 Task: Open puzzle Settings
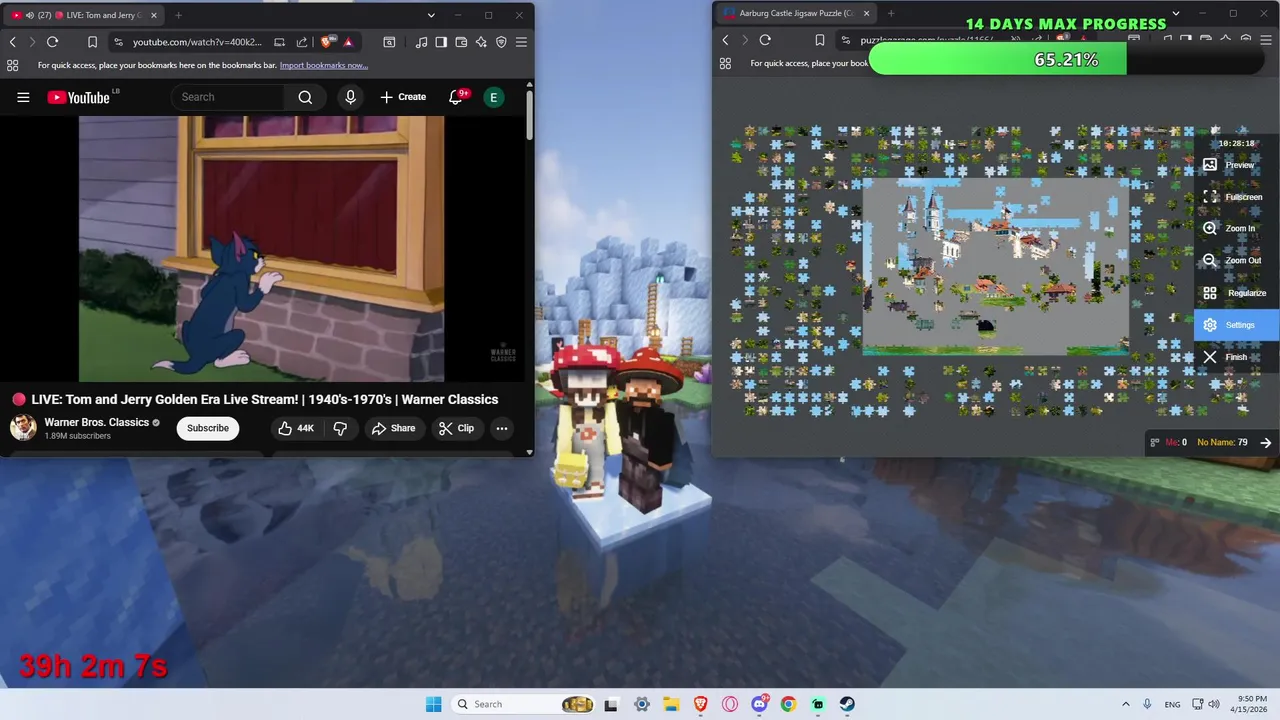[1236, 325]
